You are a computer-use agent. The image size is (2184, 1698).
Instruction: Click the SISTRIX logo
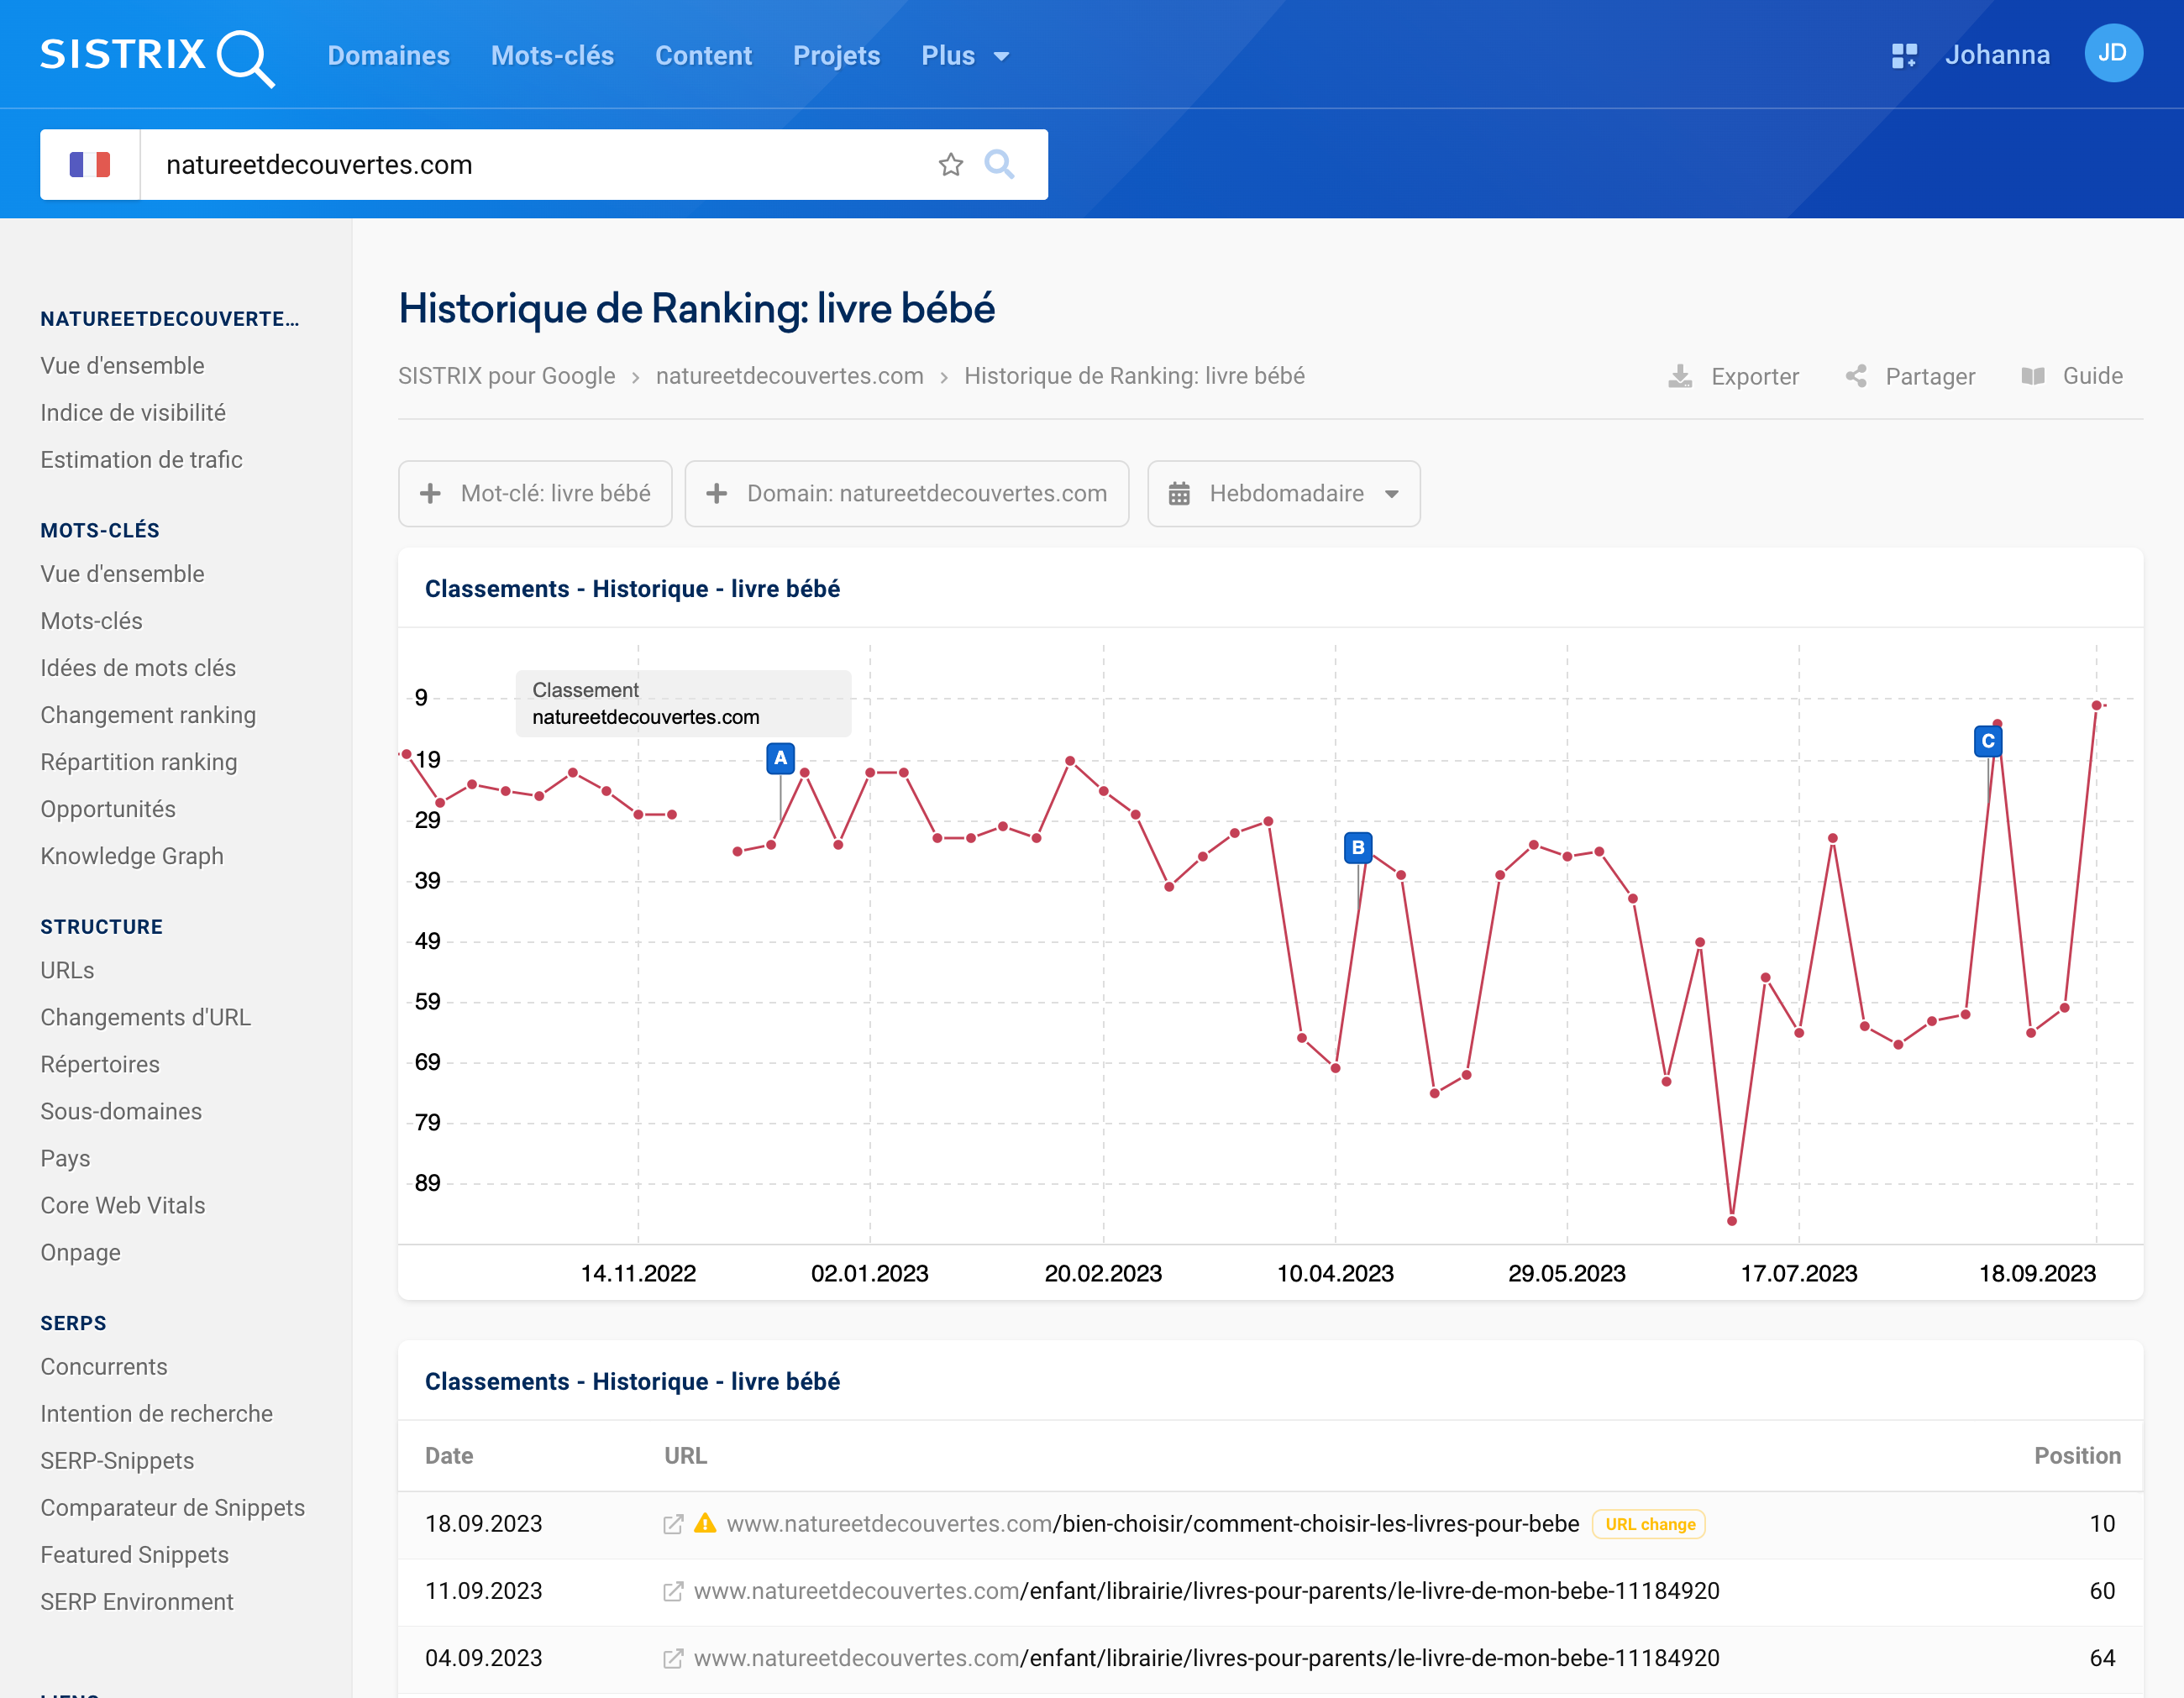coord(157,56)
